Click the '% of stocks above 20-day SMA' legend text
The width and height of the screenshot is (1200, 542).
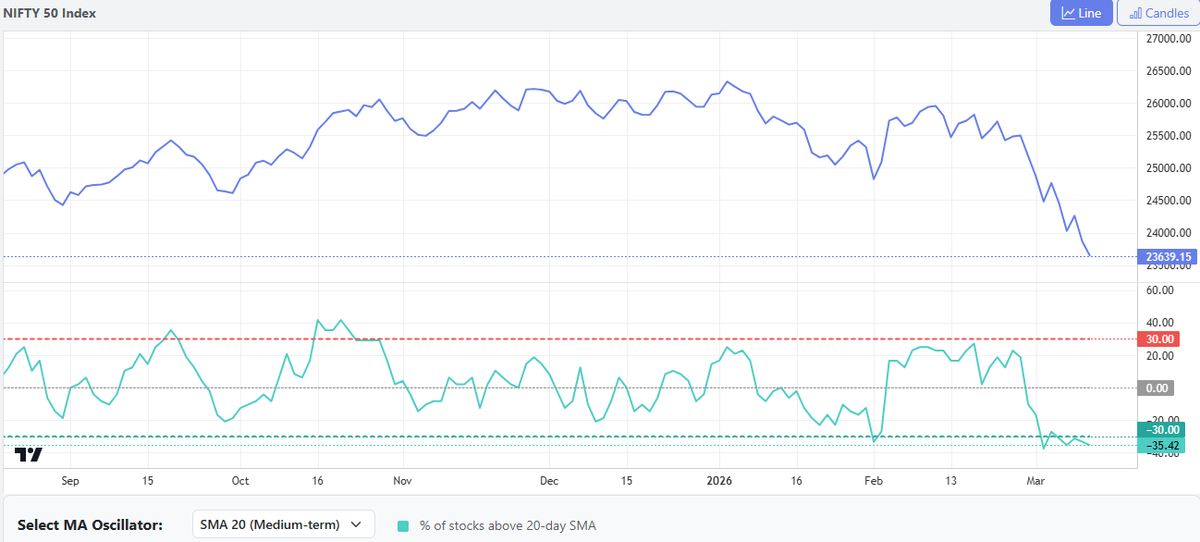pyautogui.click(x=507, y=525)
